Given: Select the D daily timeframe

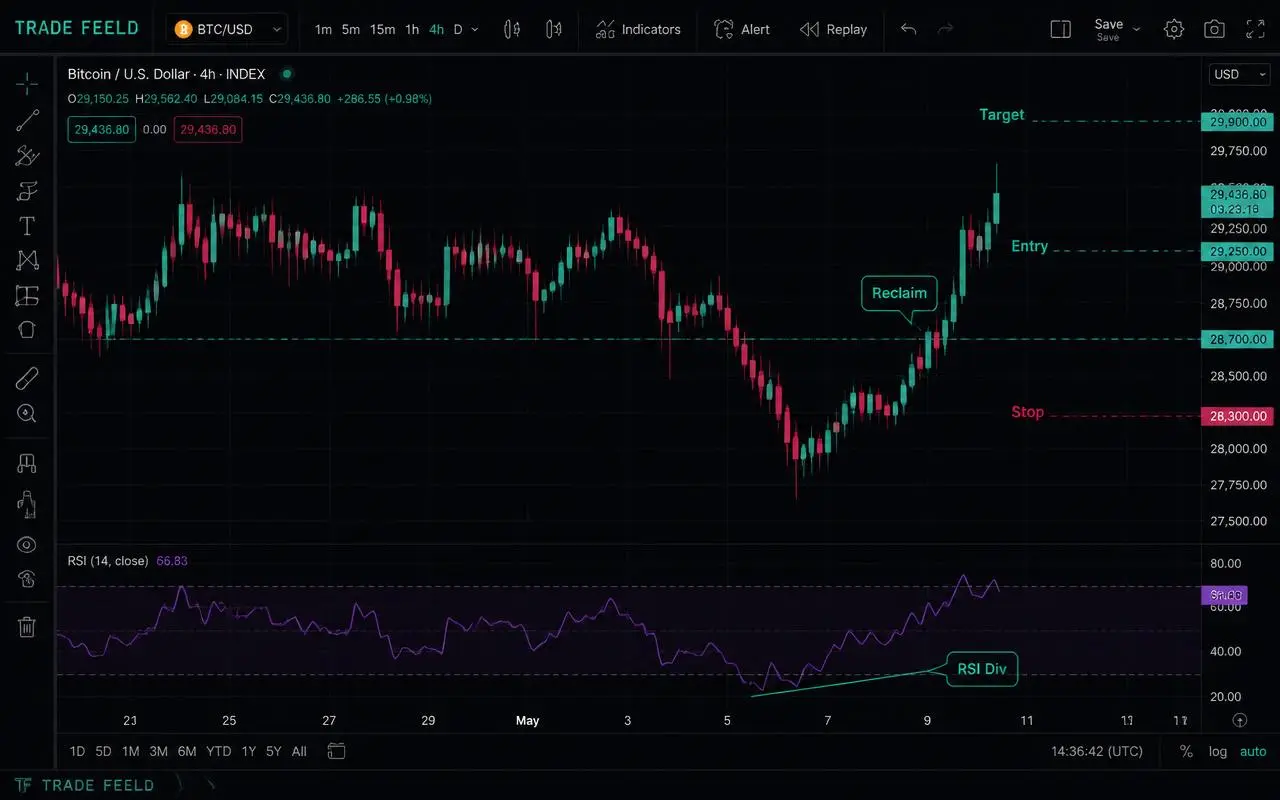Looking at the screenshot, I should 458,29.
